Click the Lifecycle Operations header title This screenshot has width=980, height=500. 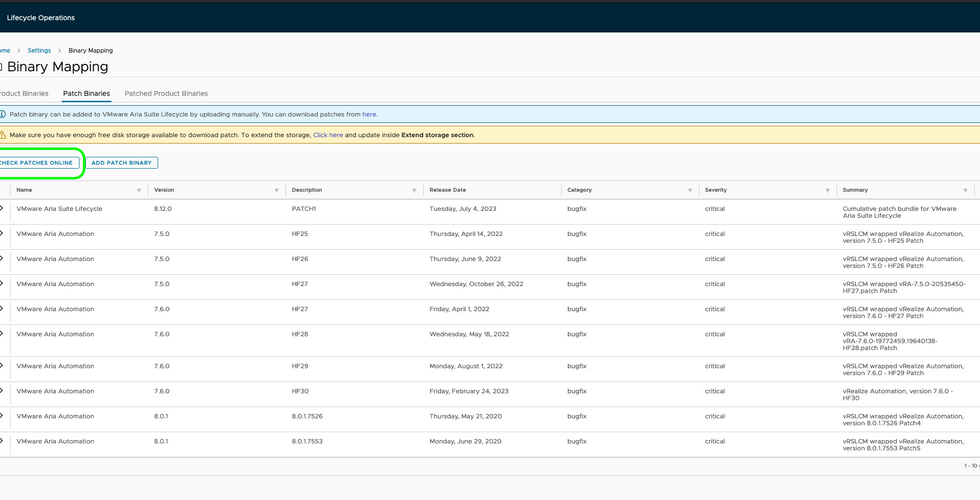(x=41, y=18)
